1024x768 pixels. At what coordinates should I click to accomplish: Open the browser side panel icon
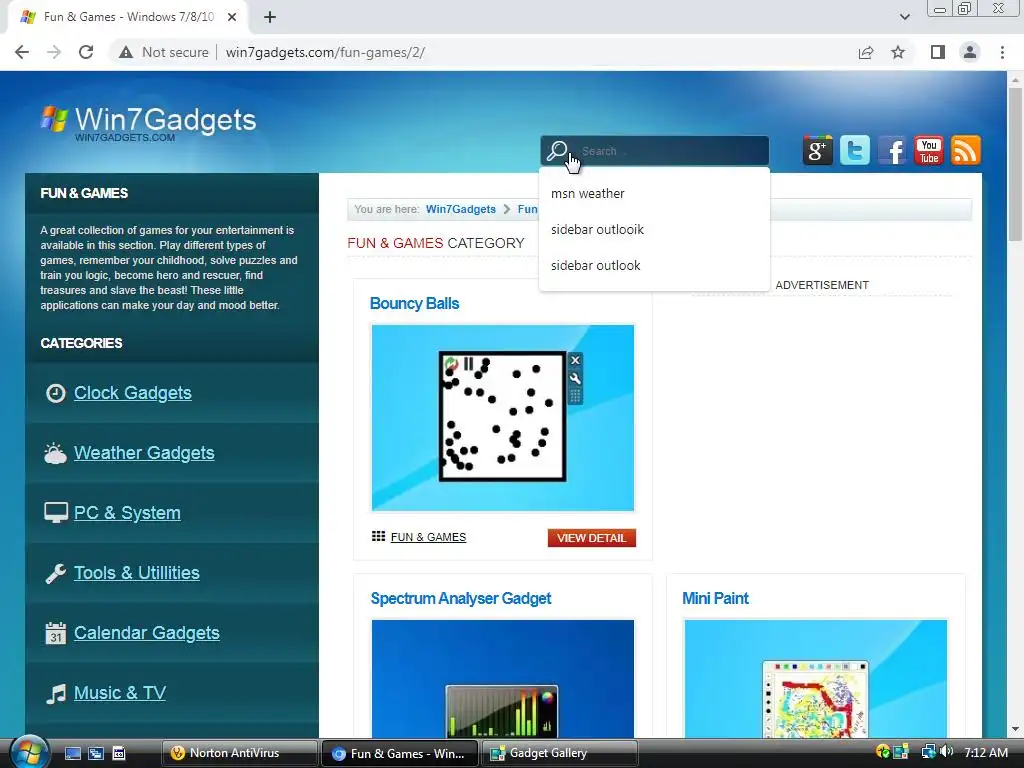click(x=938, y=52)
